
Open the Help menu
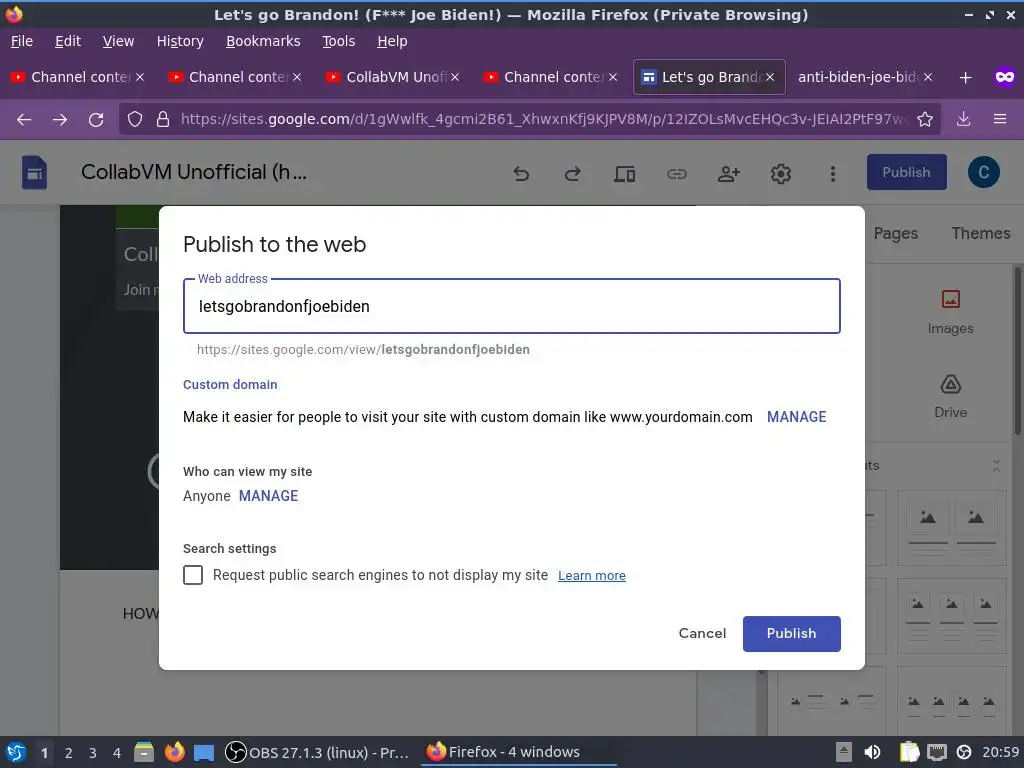point(392,41)
